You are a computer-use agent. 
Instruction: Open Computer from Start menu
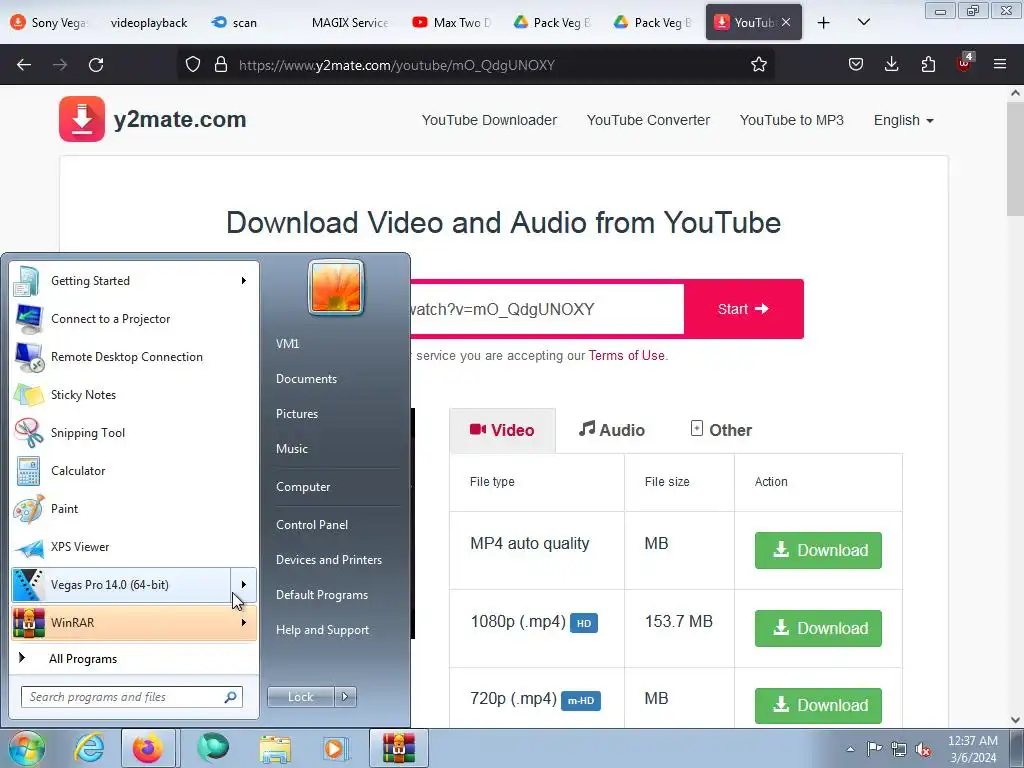(303, 487)
